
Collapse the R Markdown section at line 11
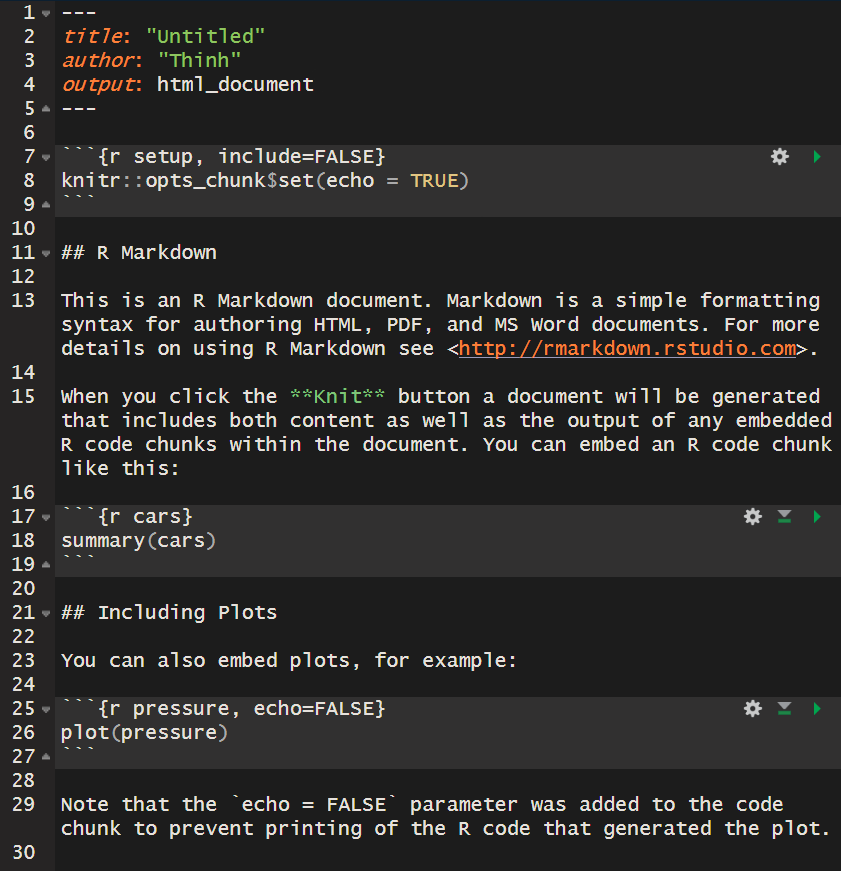(46, 253)
